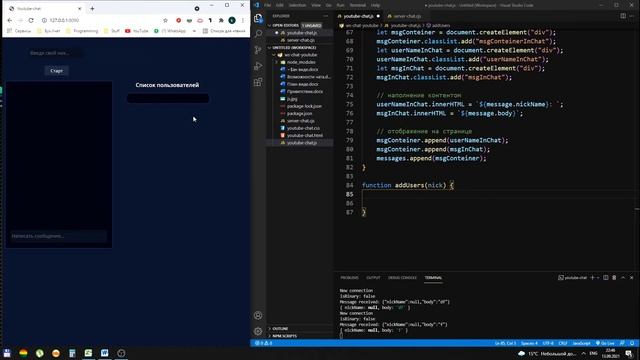Open the Search view in VS Code
640x360 pixels.
point(258,33)
